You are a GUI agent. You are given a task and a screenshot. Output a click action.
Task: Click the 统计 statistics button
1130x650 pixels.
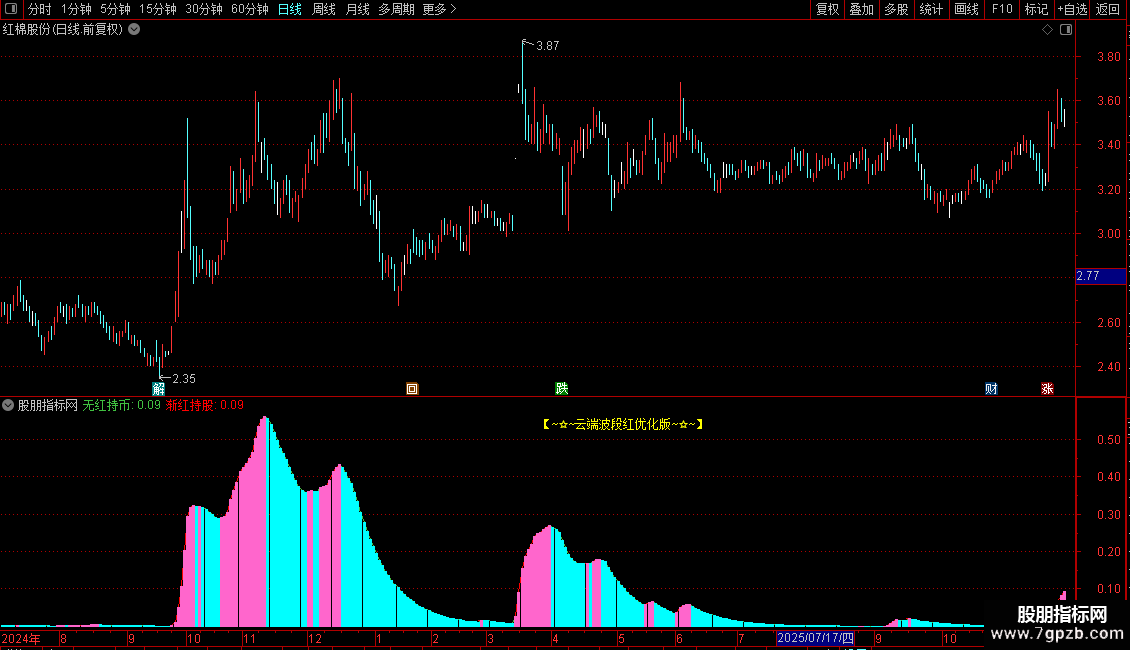(x=931, y=9)
